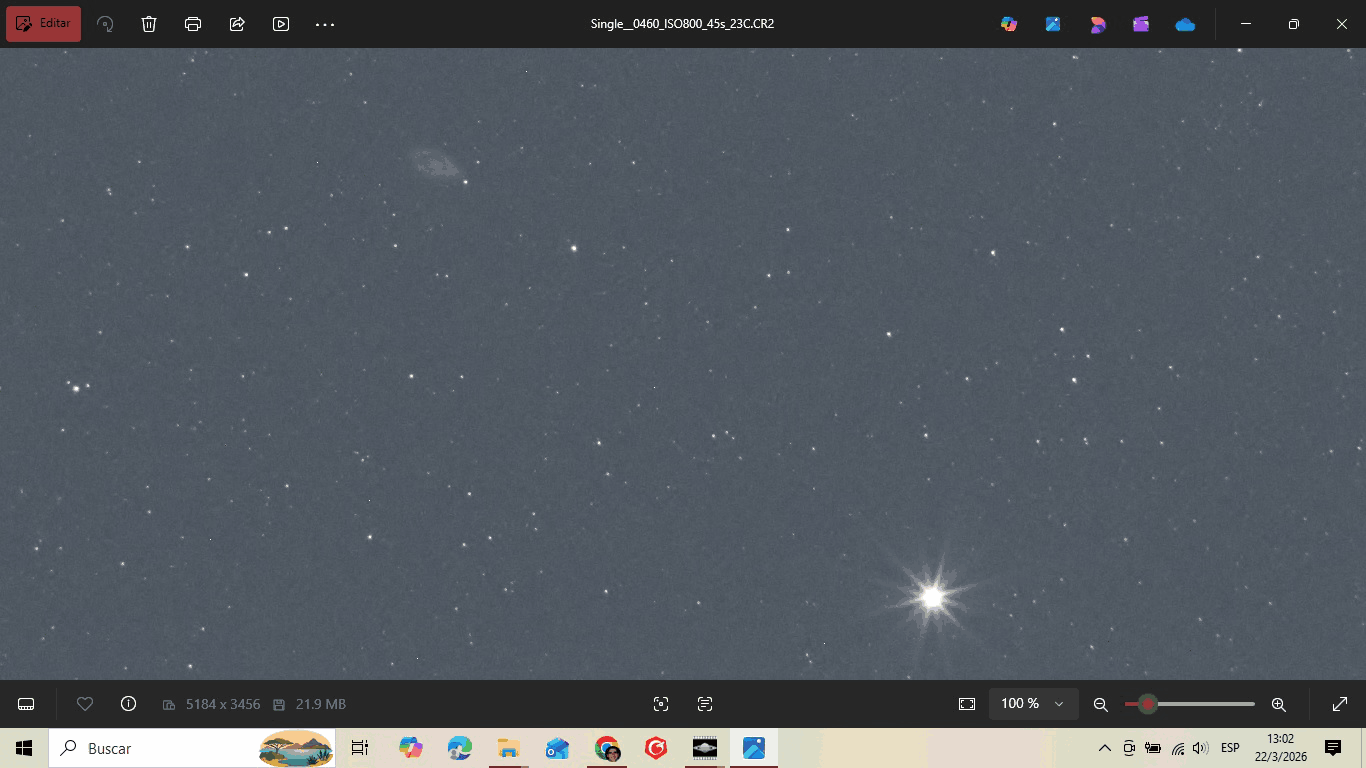Zoom in with the plus magnifier
1366x768 pixels.
[x=1278, y=704]
